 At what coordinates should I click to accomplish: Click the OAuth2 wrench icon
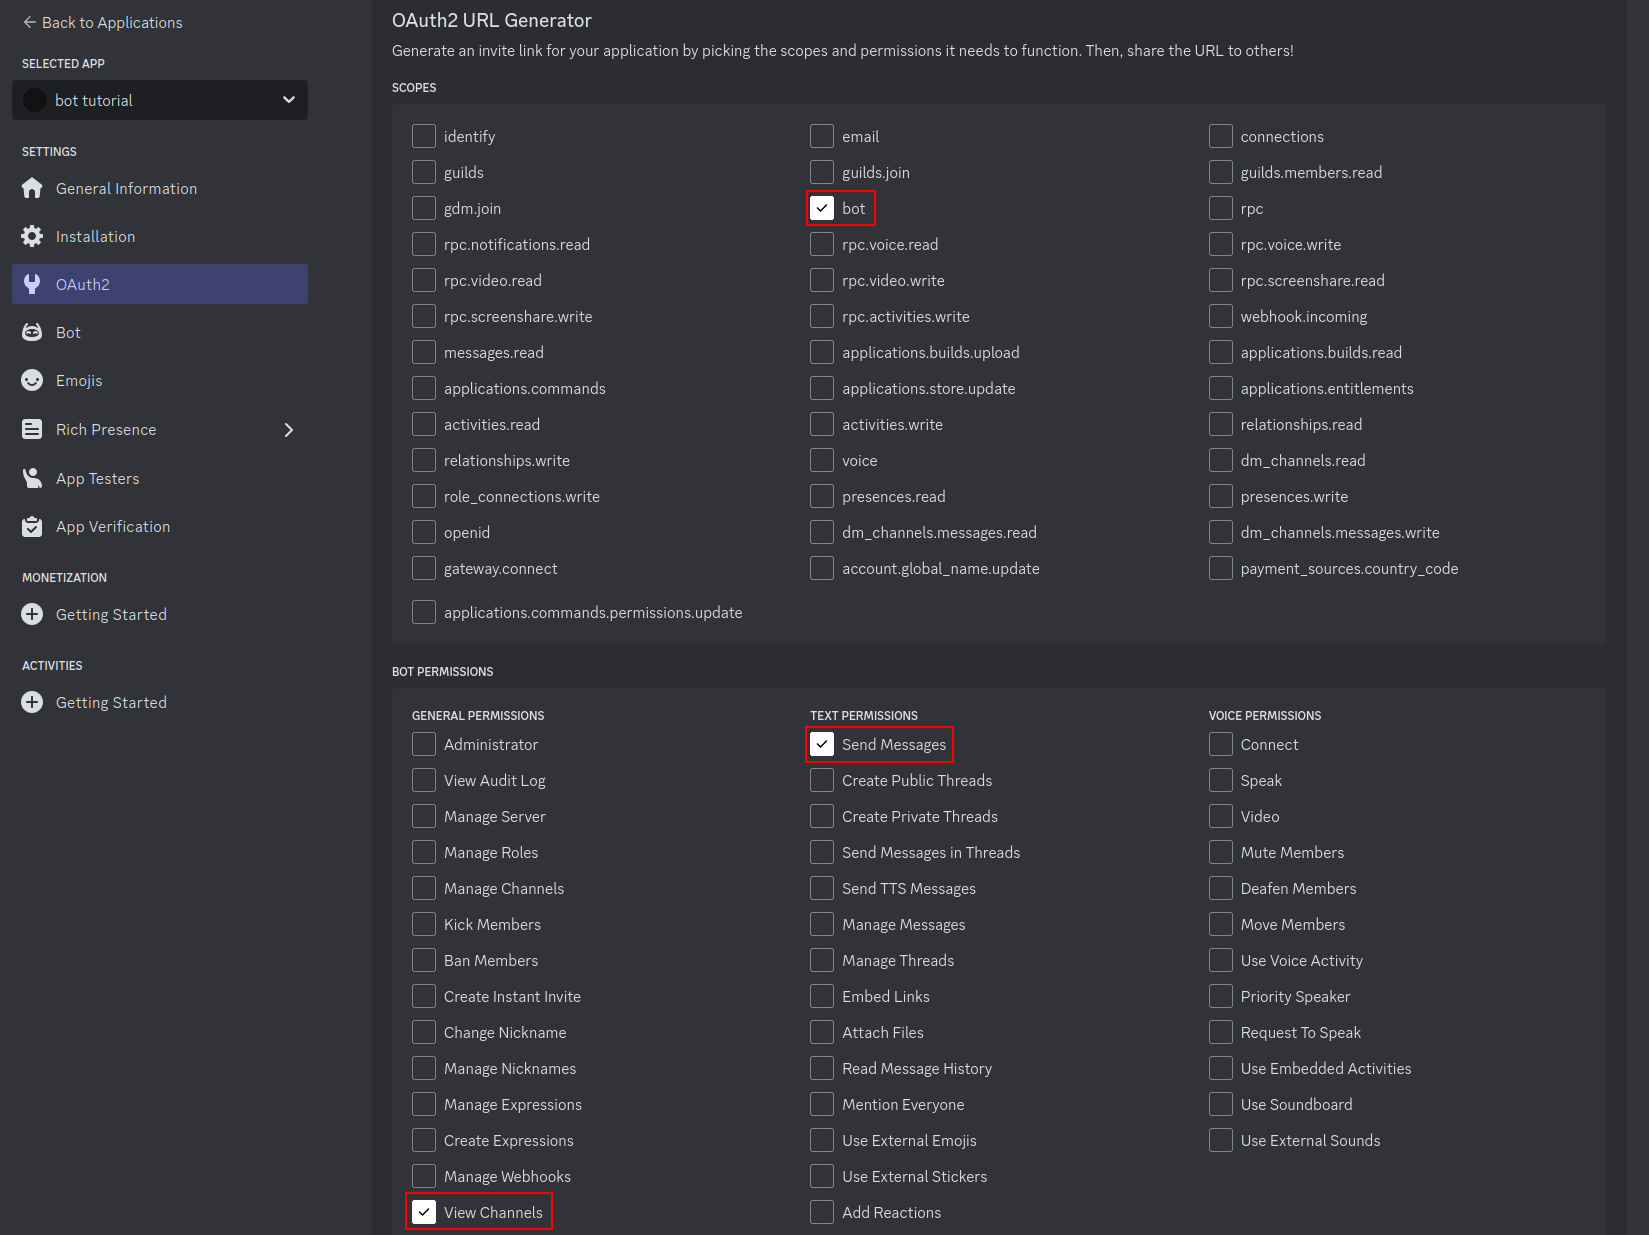pyautogui.click(x=32, y=284)
